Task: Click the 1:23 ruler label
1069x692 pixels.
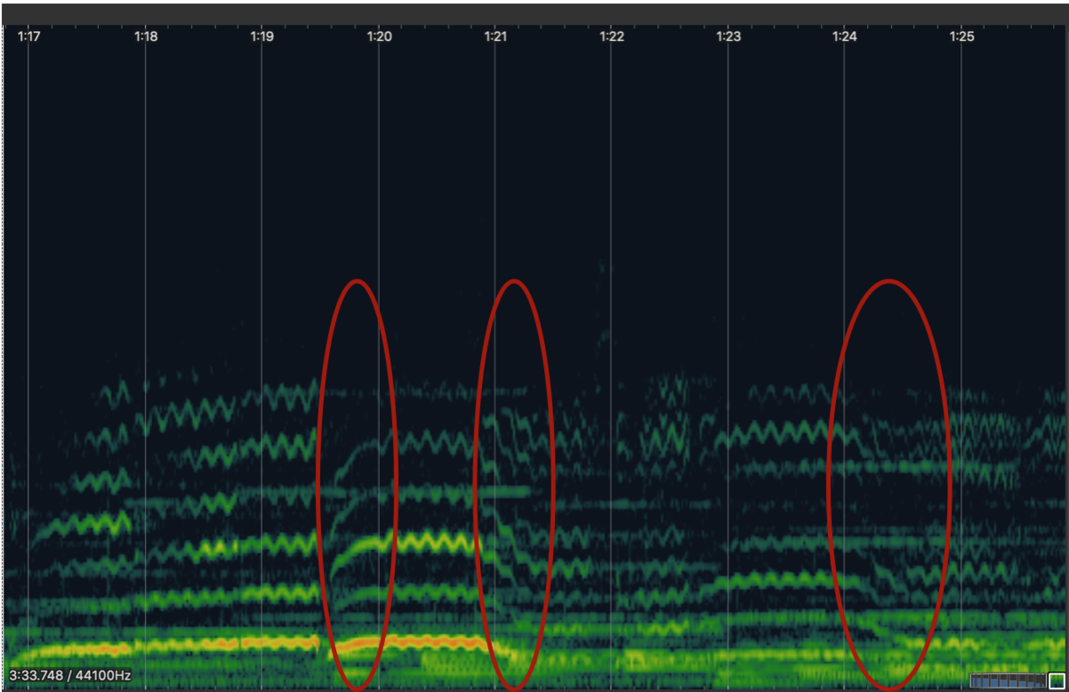Action: (728, 37)
